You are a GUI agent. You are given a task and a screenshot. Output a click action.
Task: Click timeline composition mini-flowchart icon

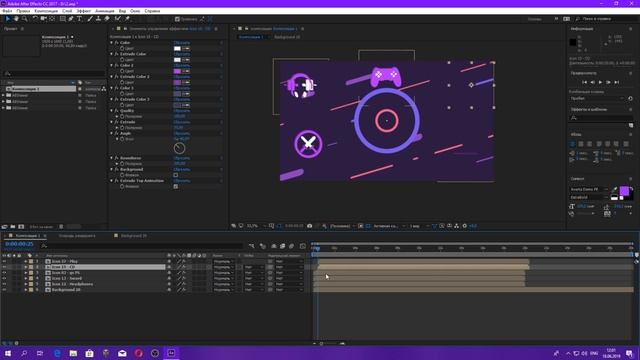[252, 246]
